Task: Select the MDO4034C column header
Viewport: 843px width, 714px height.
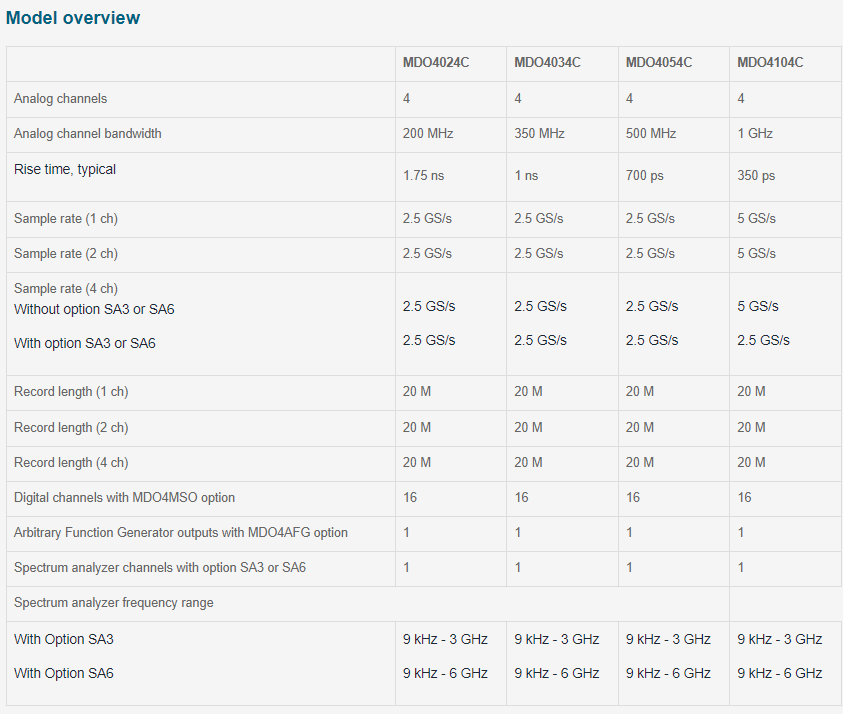Action: coord(547,62)
